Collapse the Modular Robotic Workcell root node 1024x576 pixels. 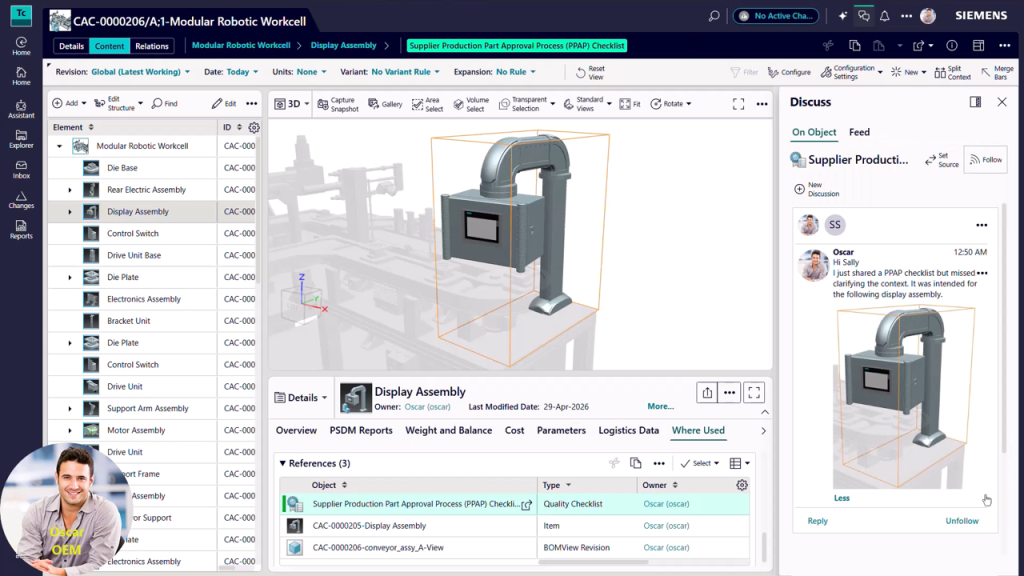(59, 146)
